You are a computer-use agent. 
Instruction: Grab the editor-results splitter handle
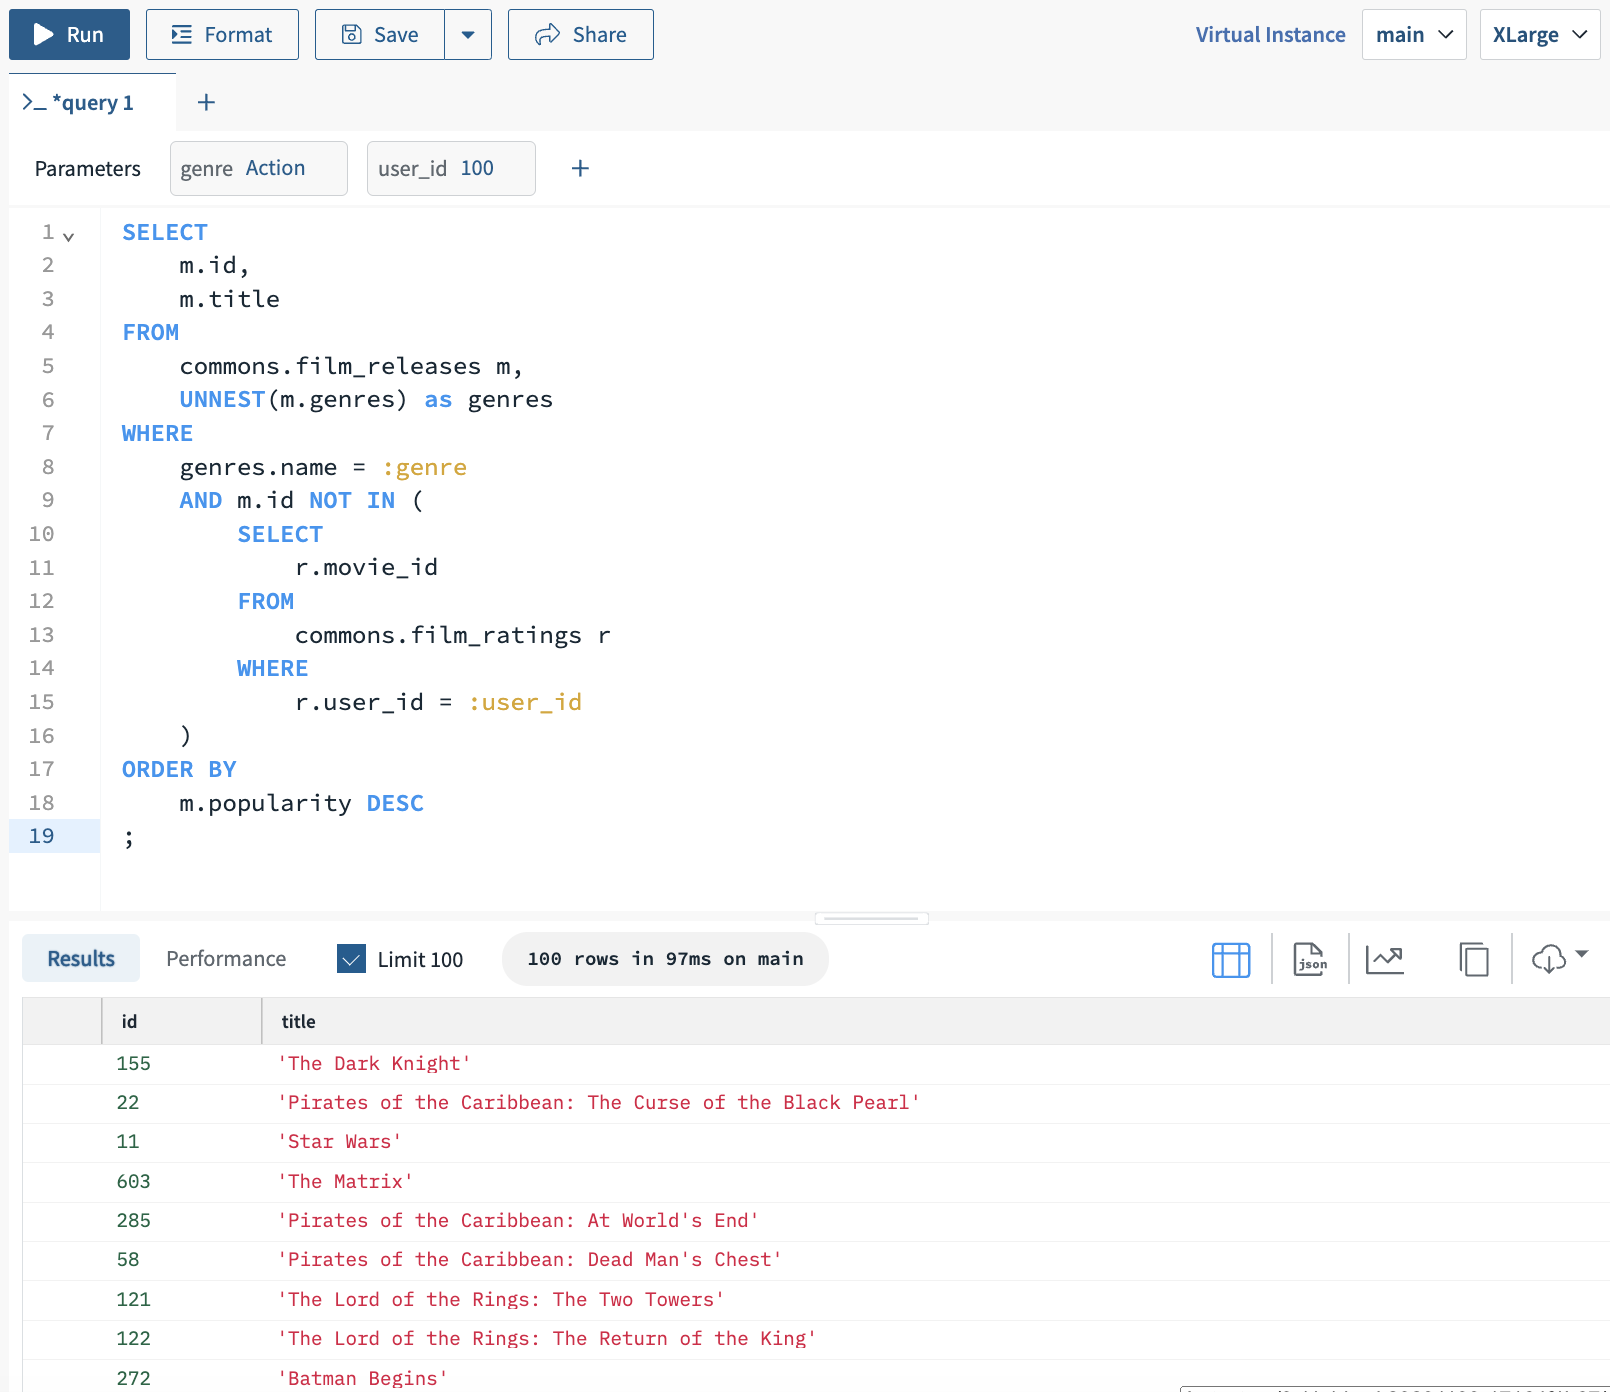(872, 918)
